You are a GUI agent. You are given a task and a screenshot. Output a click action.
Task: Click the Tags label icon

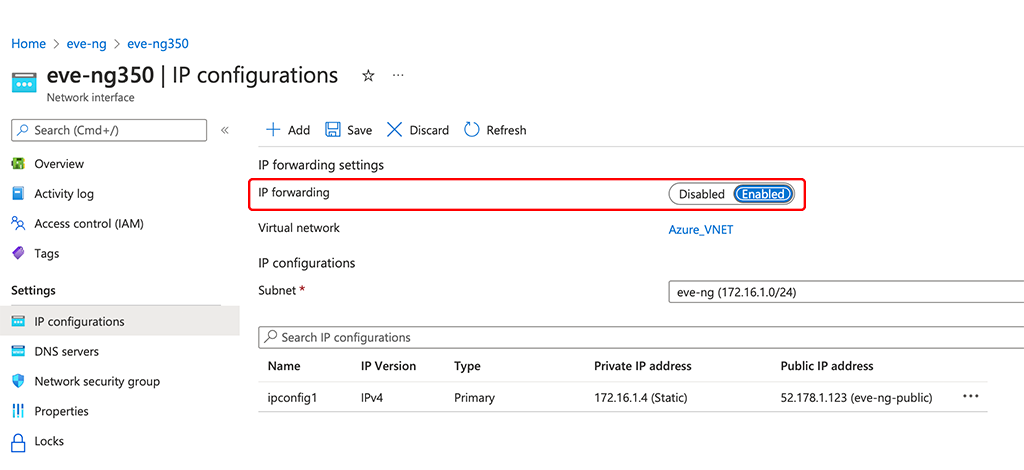(x=18, y=253)
